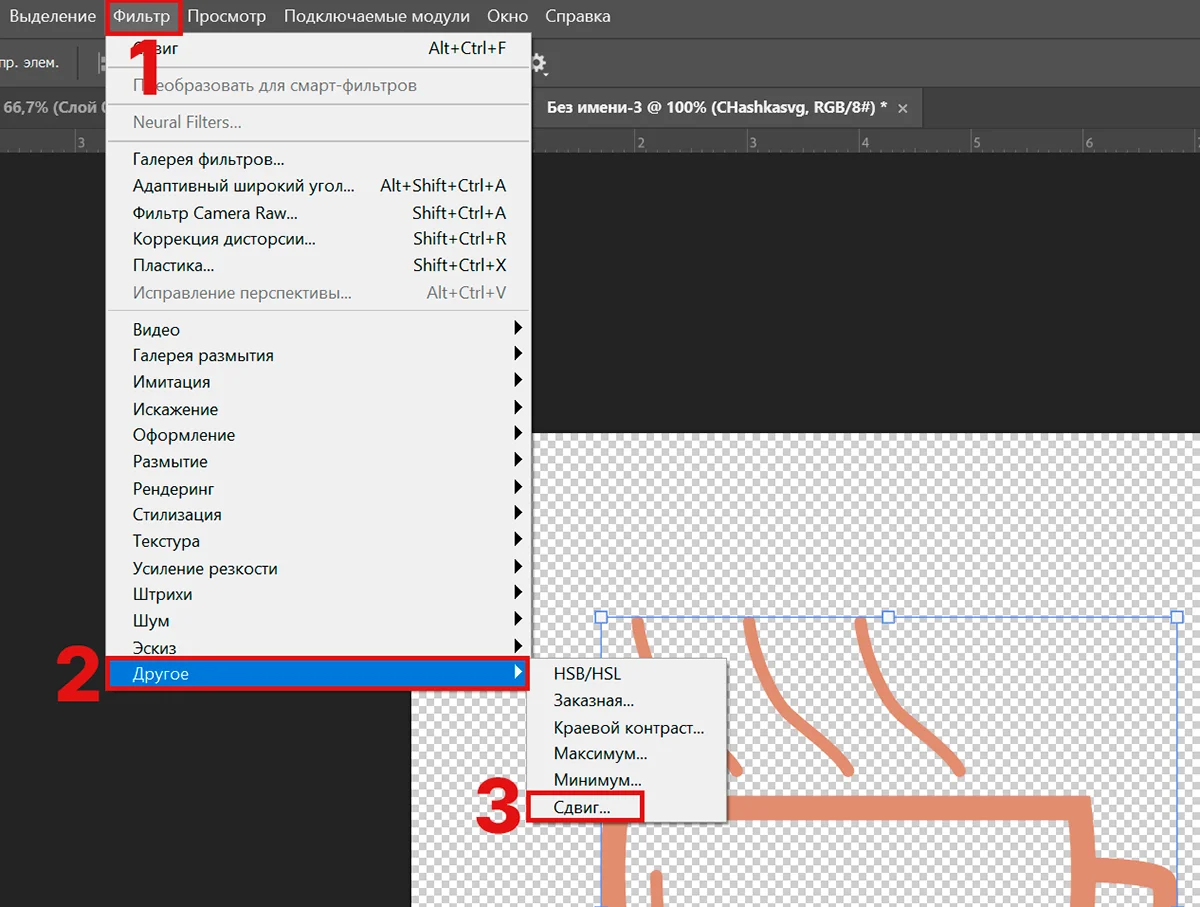
Task: Expand the Размытие submenu
Action: click(318, 461)
